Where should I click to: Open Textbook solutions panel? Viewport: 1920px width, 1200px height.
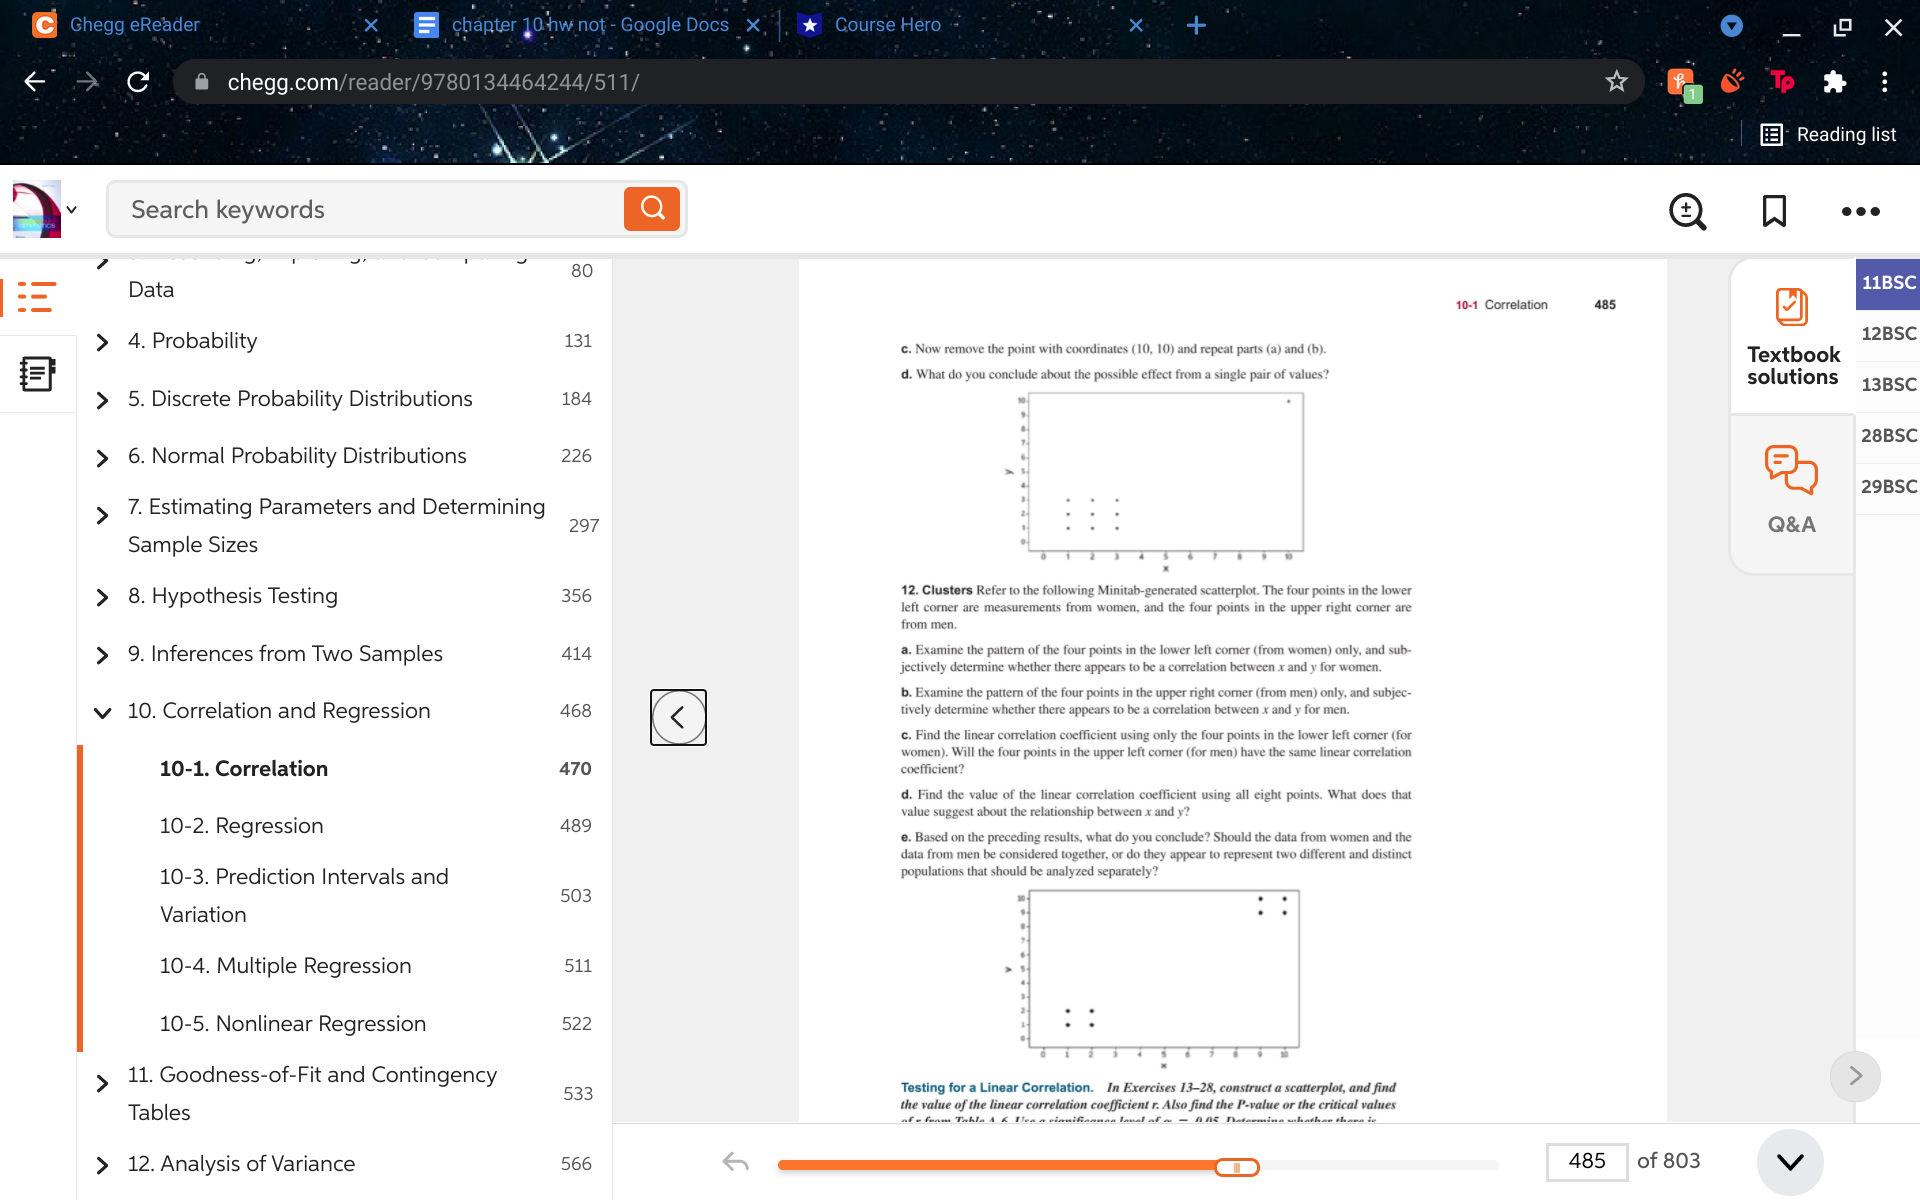(x=1791, y=338)
